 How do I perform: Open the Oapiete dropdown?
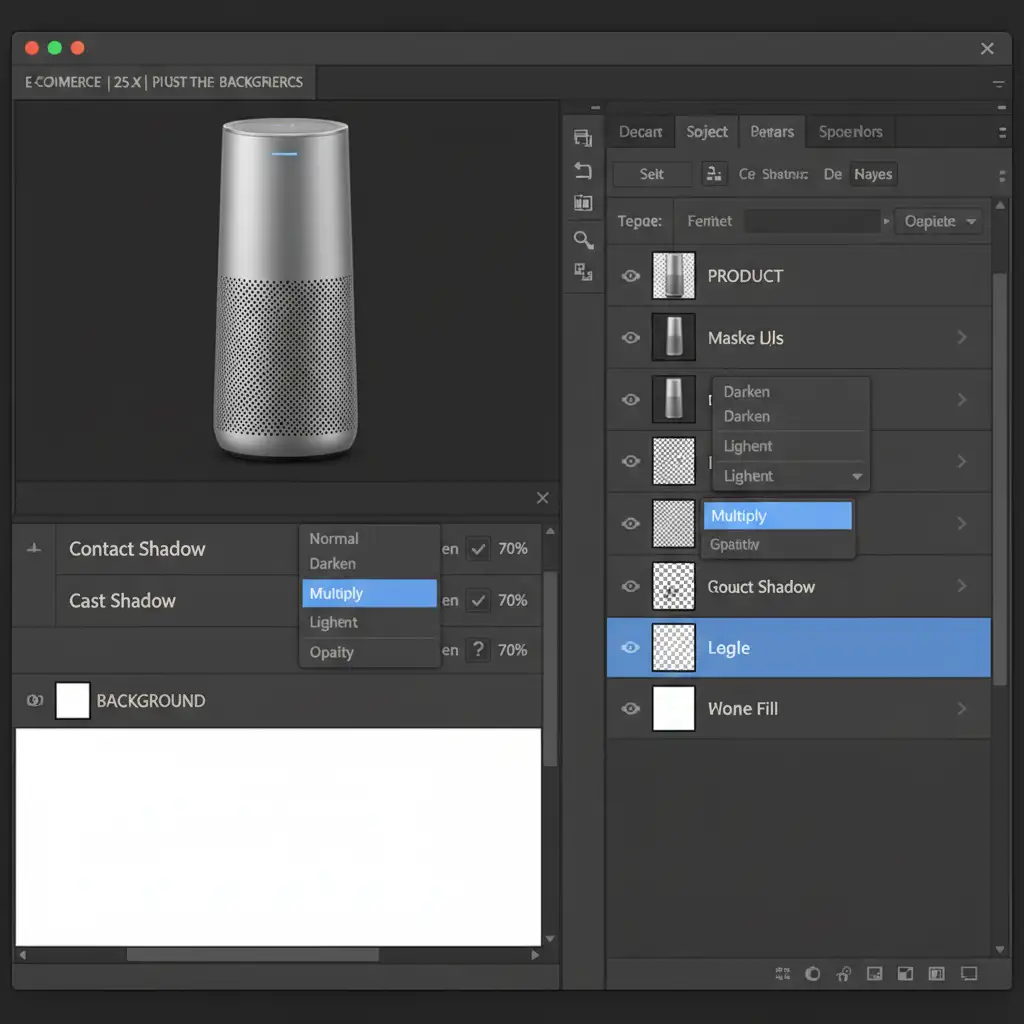click(938, 221)
